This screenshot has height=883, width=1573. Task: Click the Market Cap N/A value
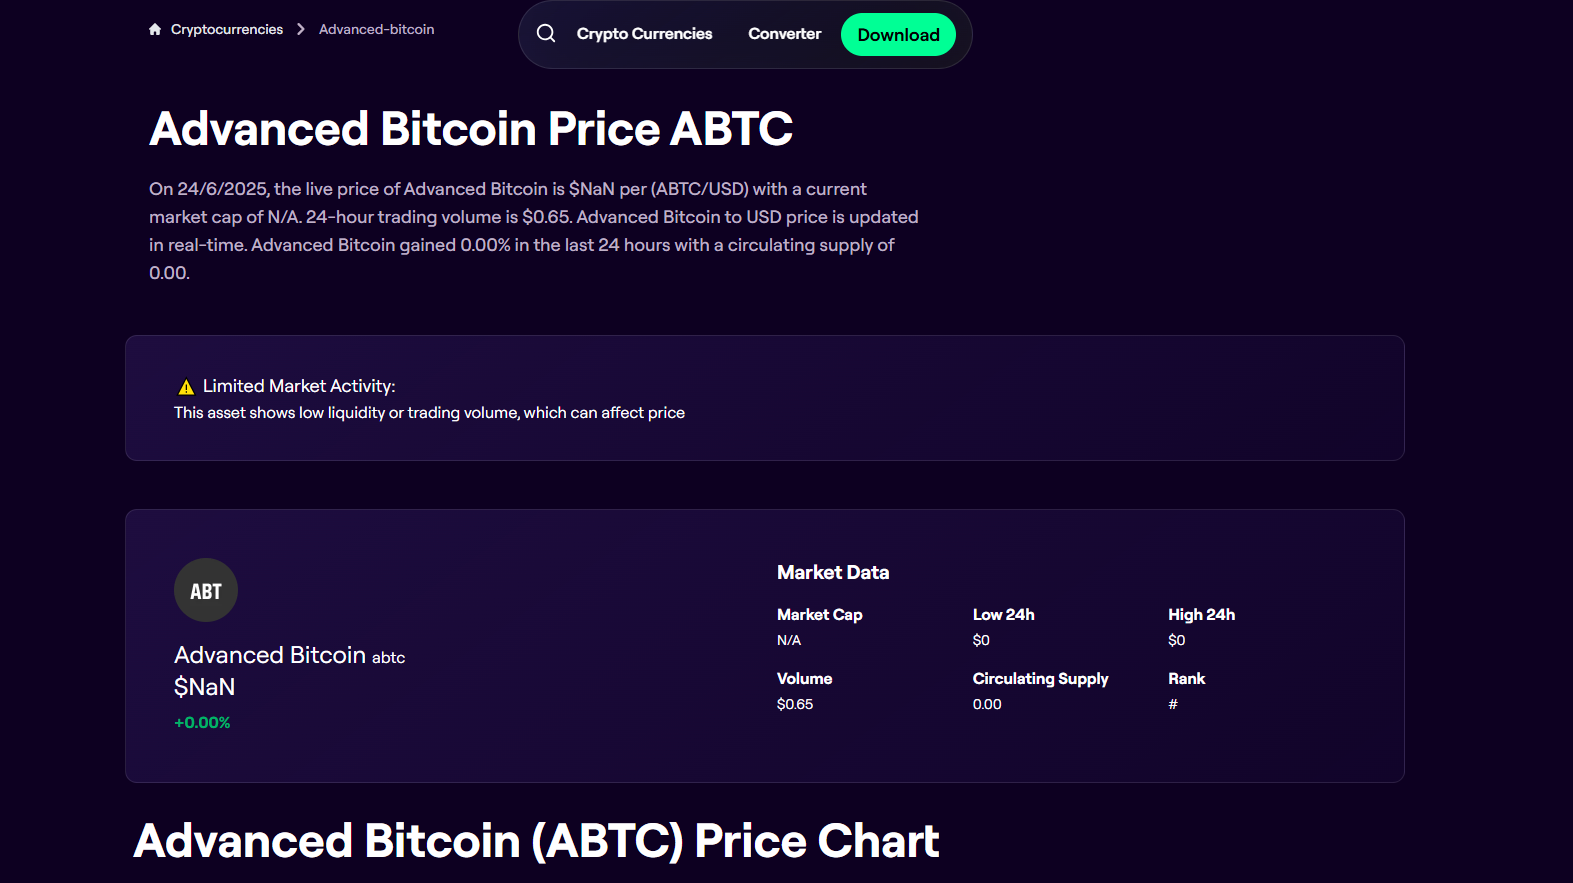[789, 639]
